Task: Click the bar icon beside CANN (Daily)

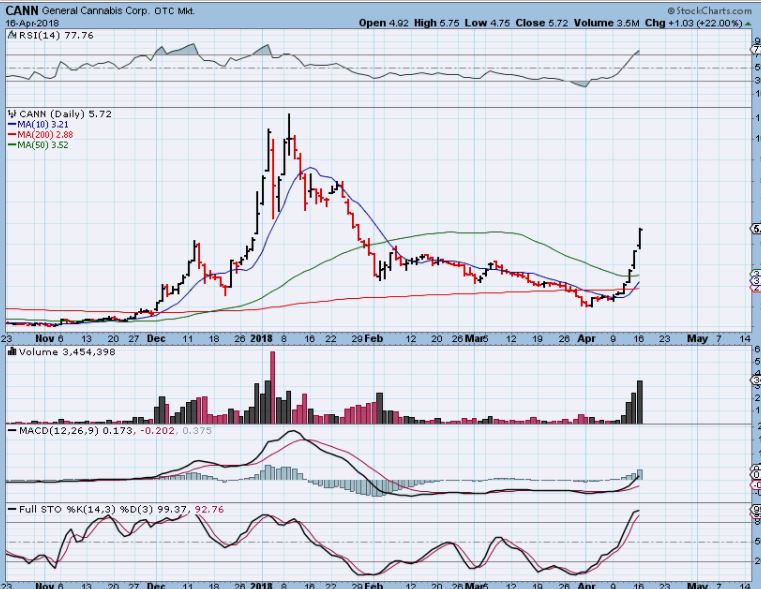Action: 13,114
